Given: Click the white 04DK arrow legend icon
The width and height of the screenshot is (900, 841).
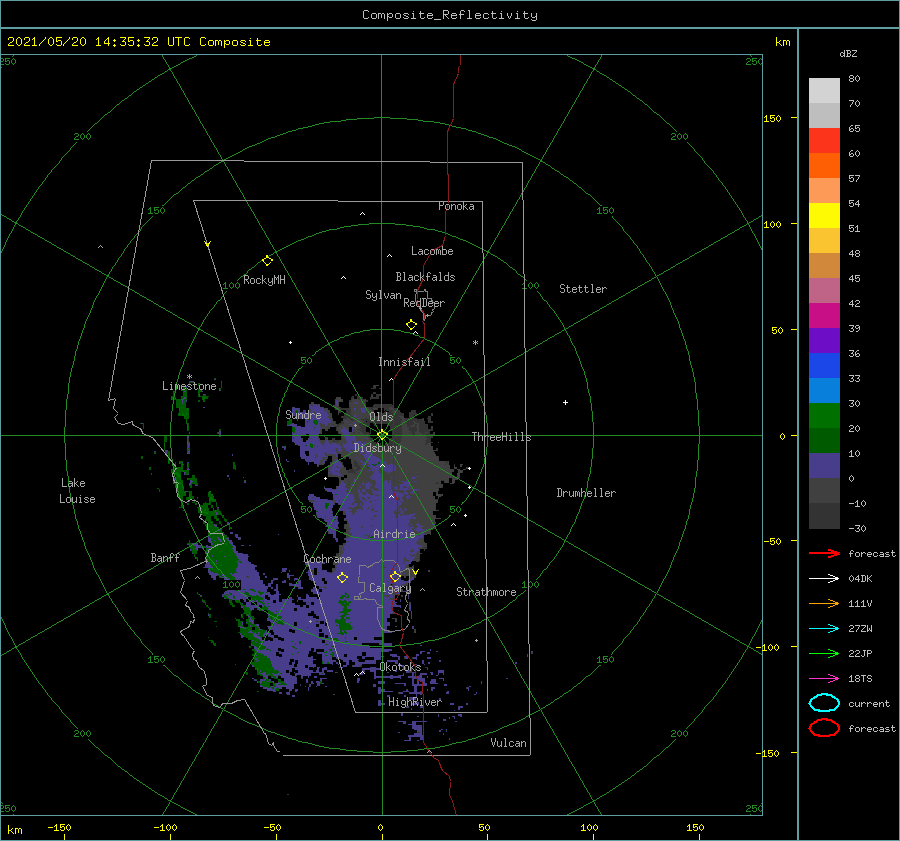Looking at the screenshot, I should (x=824, y=579).
